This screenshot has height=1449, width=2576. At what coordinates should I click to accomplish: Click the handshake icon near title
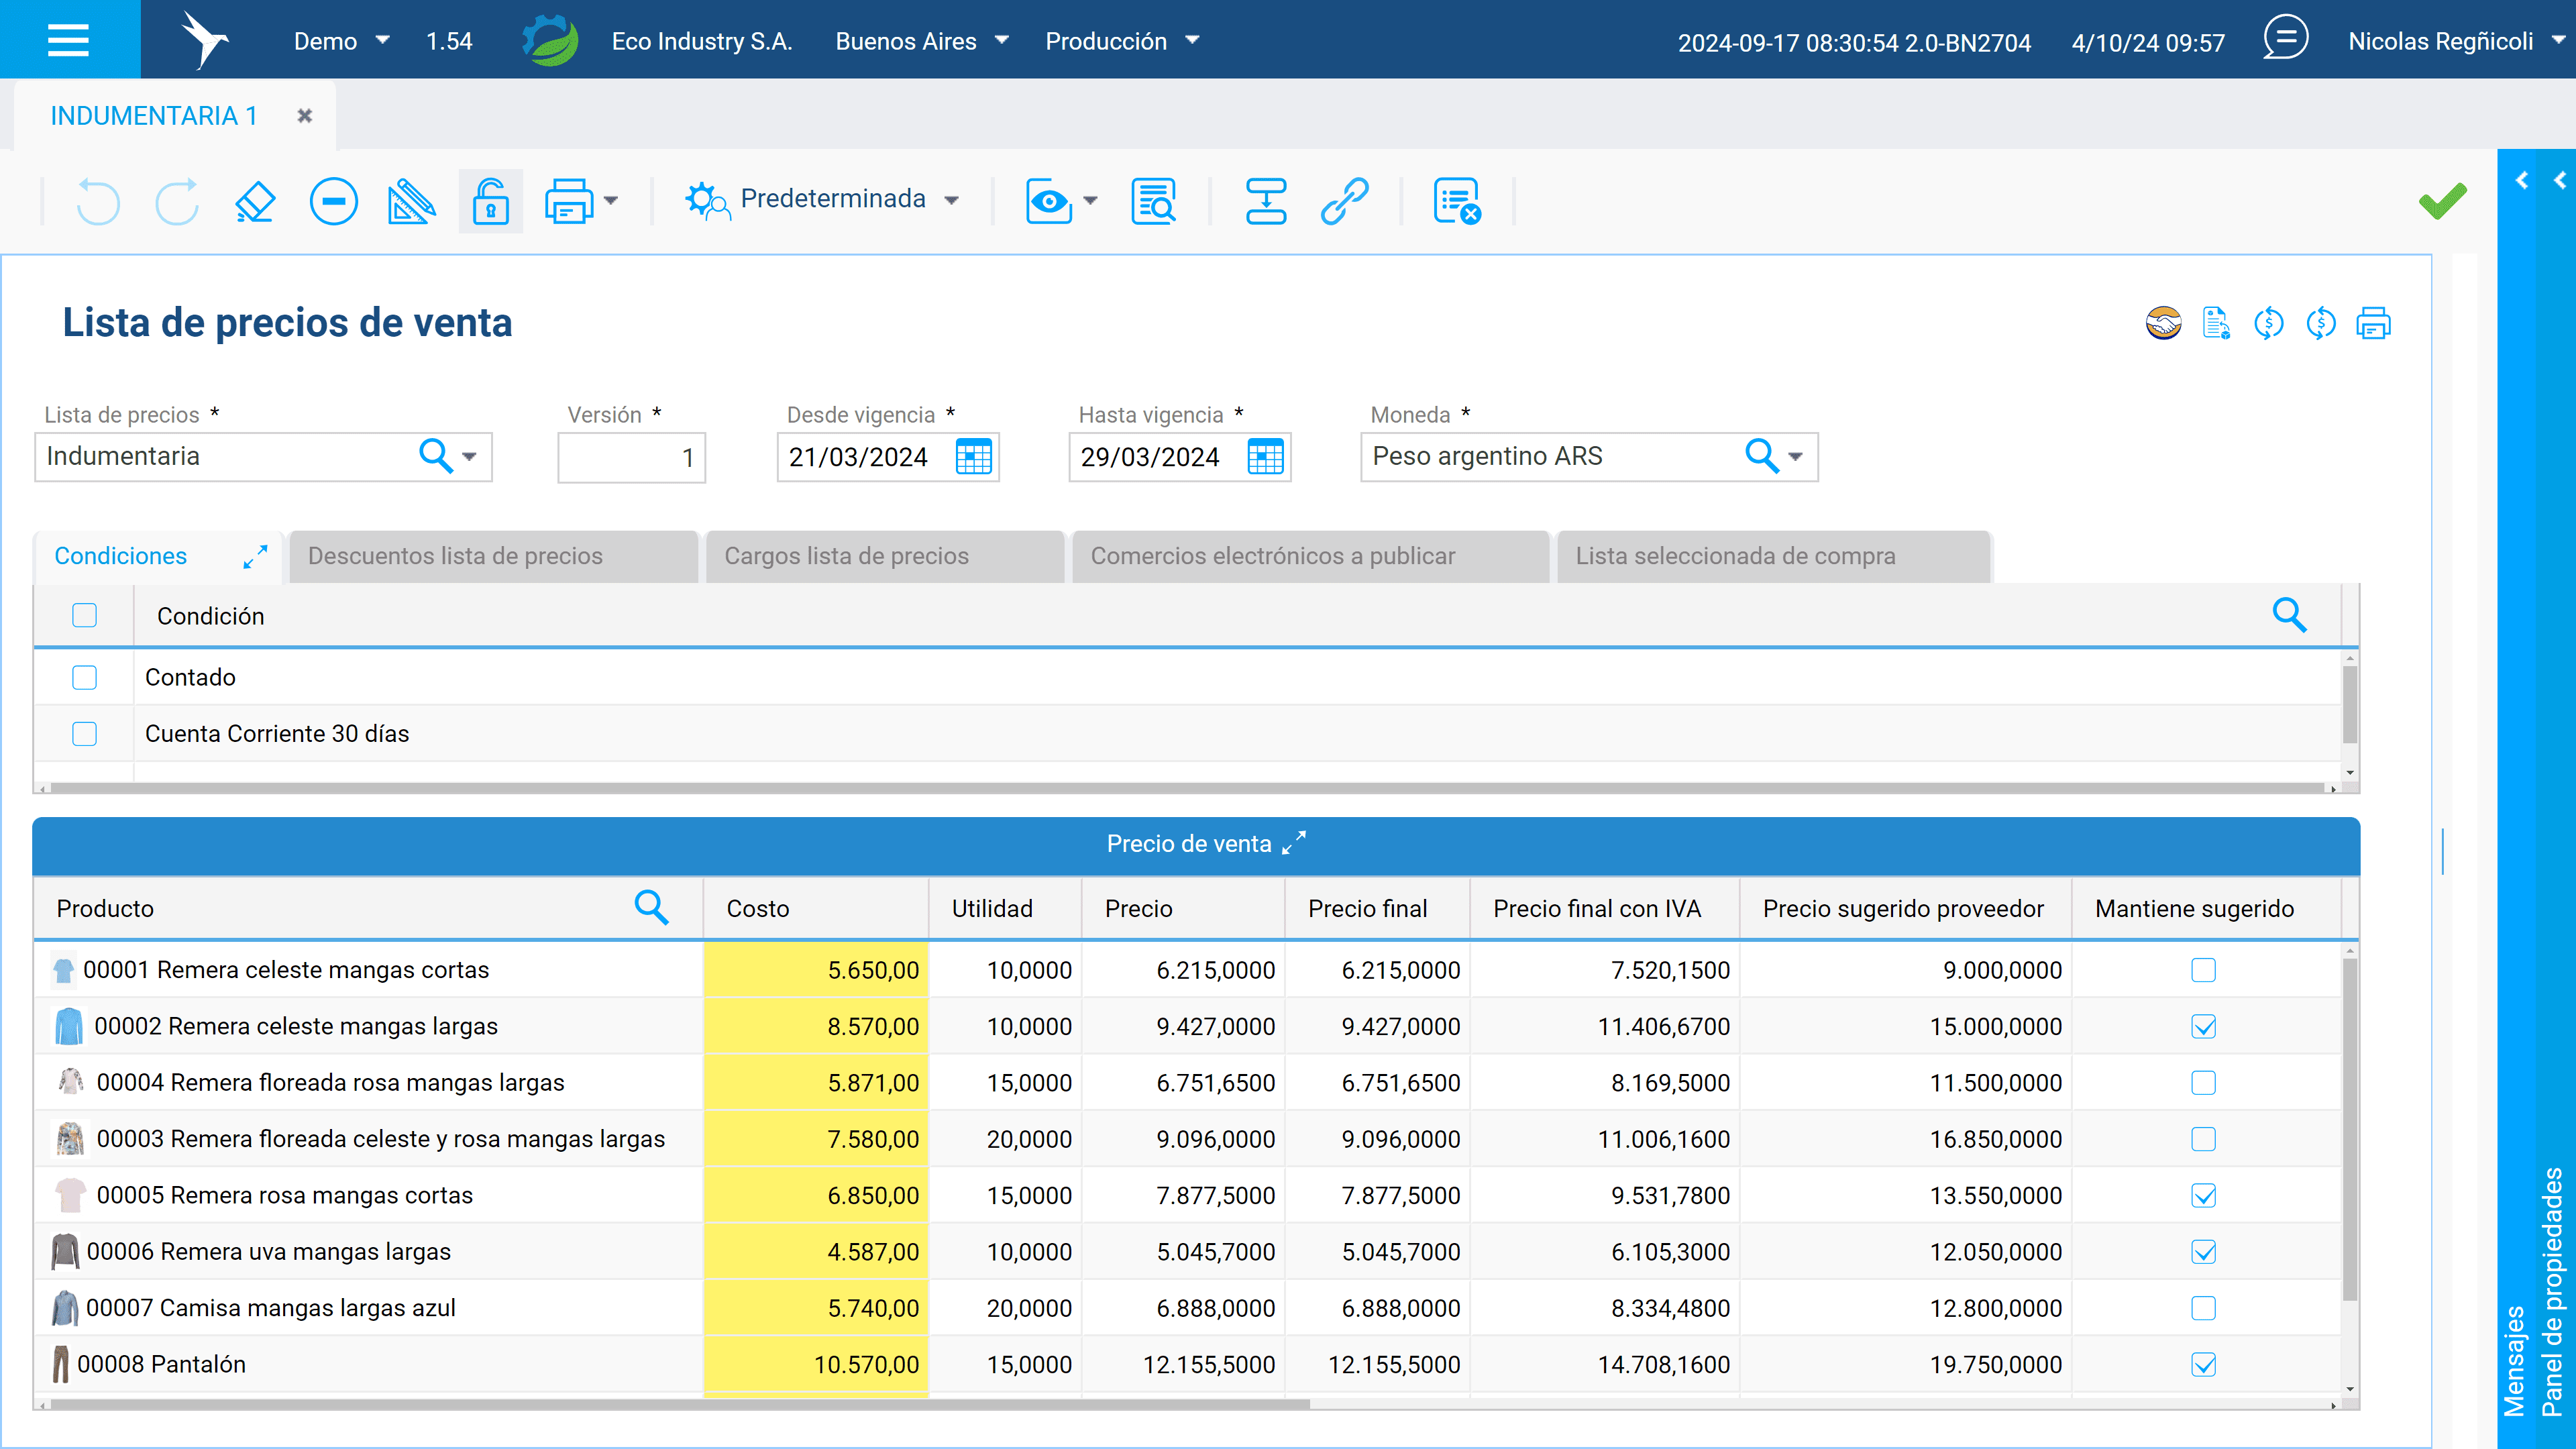pos(2163,323)
